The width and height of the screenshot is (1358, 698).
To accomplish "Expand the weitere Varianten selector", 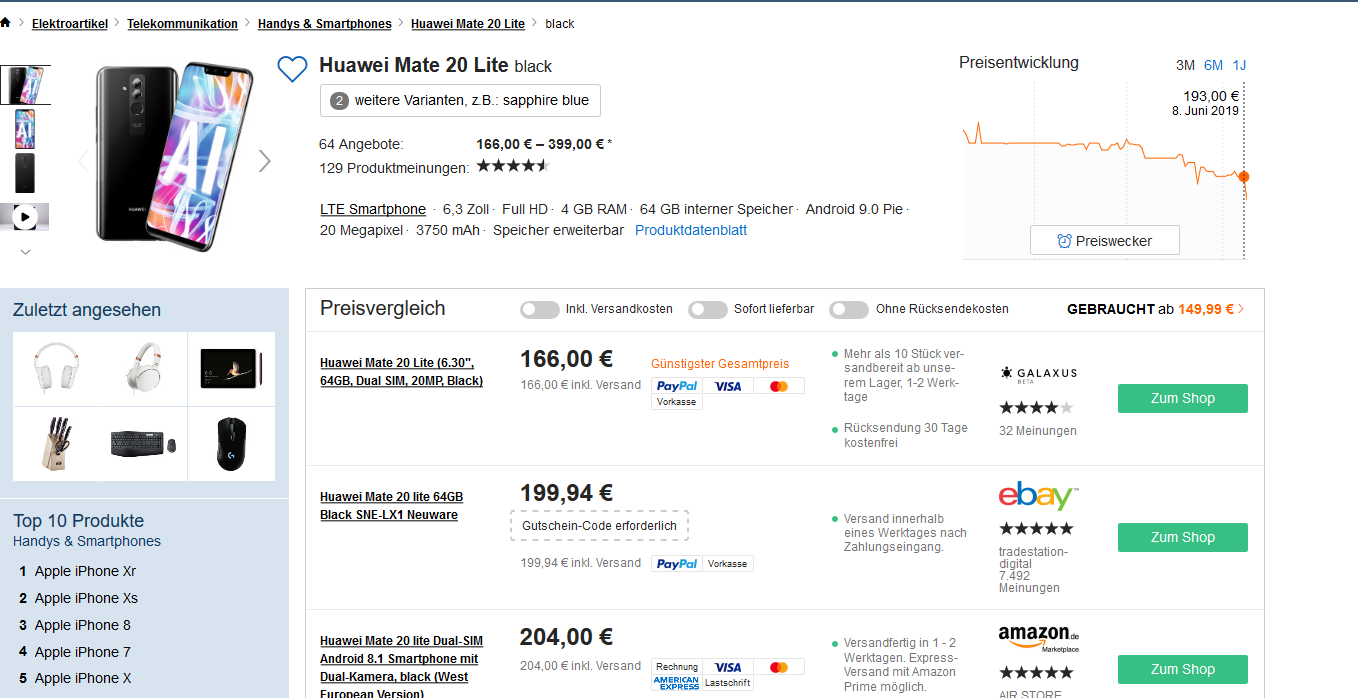I will [460, 100].
